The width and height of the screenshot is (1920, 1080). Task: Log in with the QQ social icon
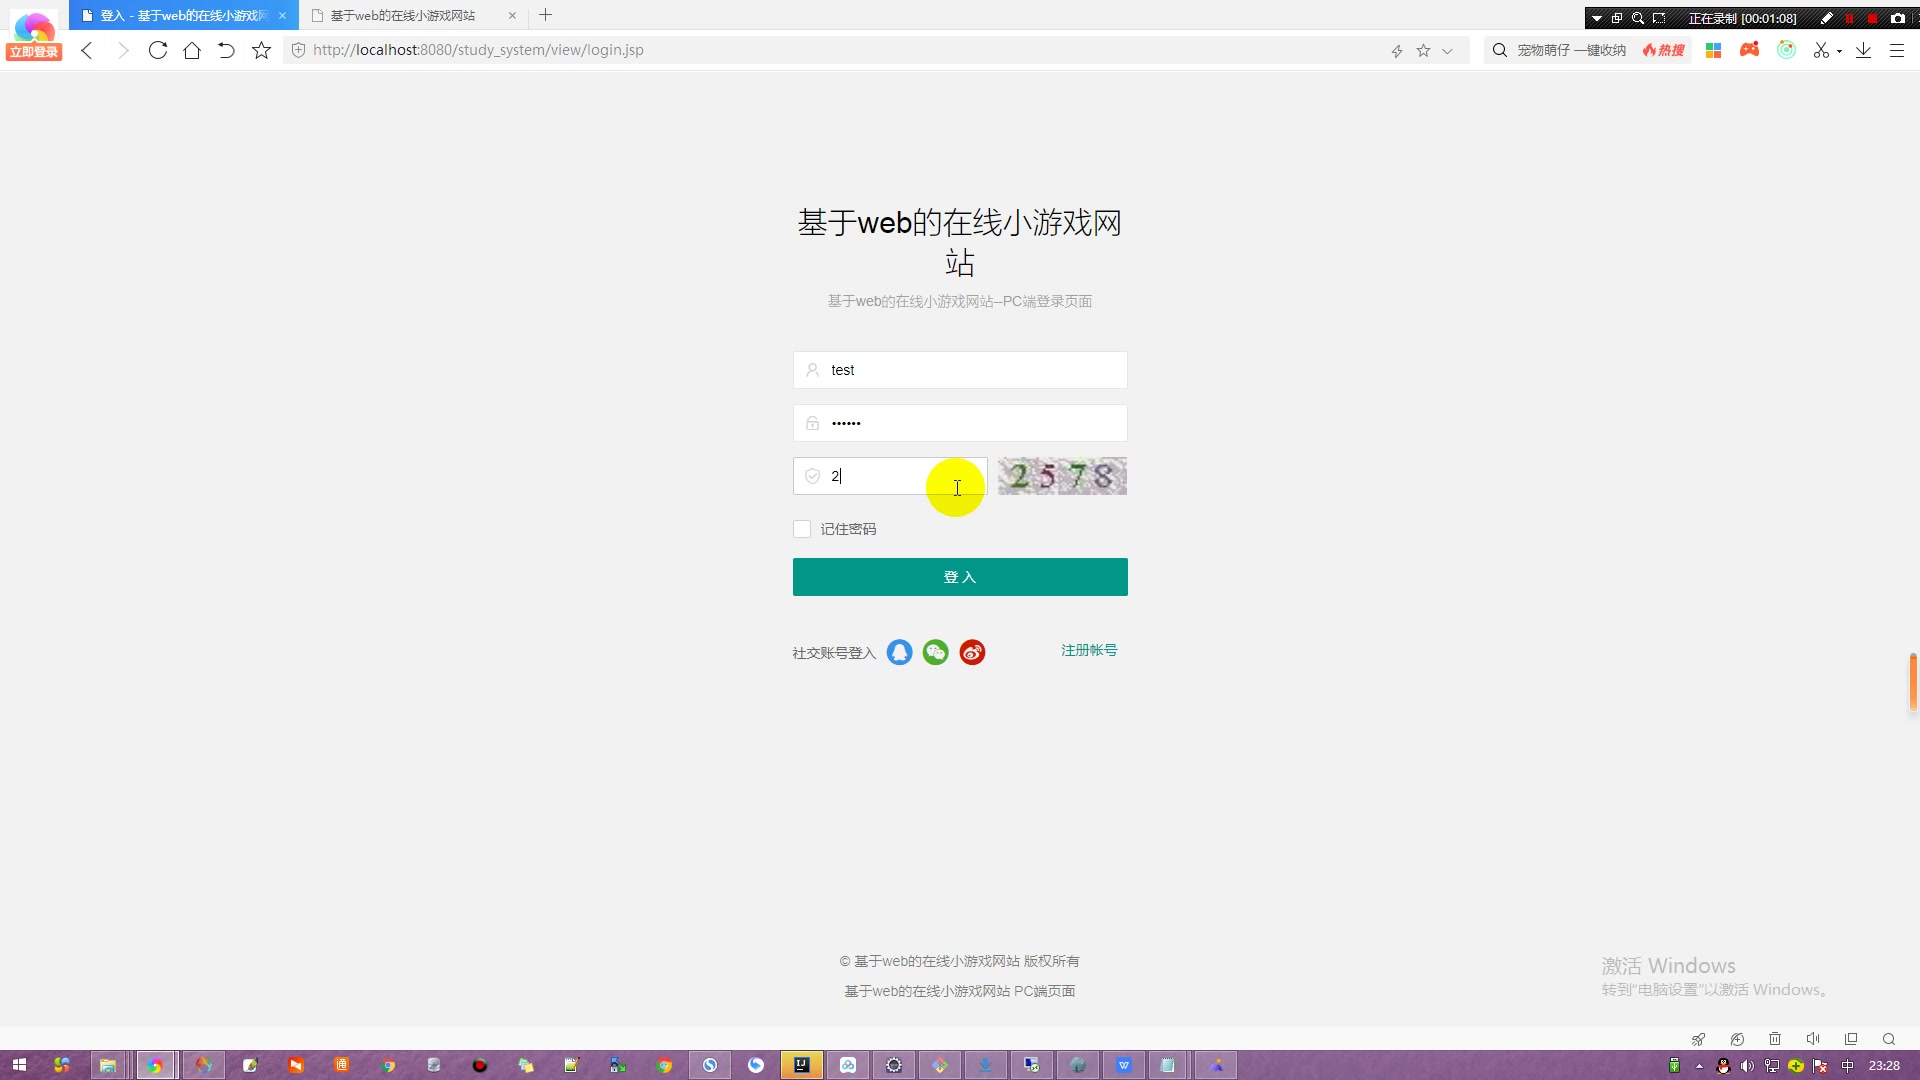point(900,653)
